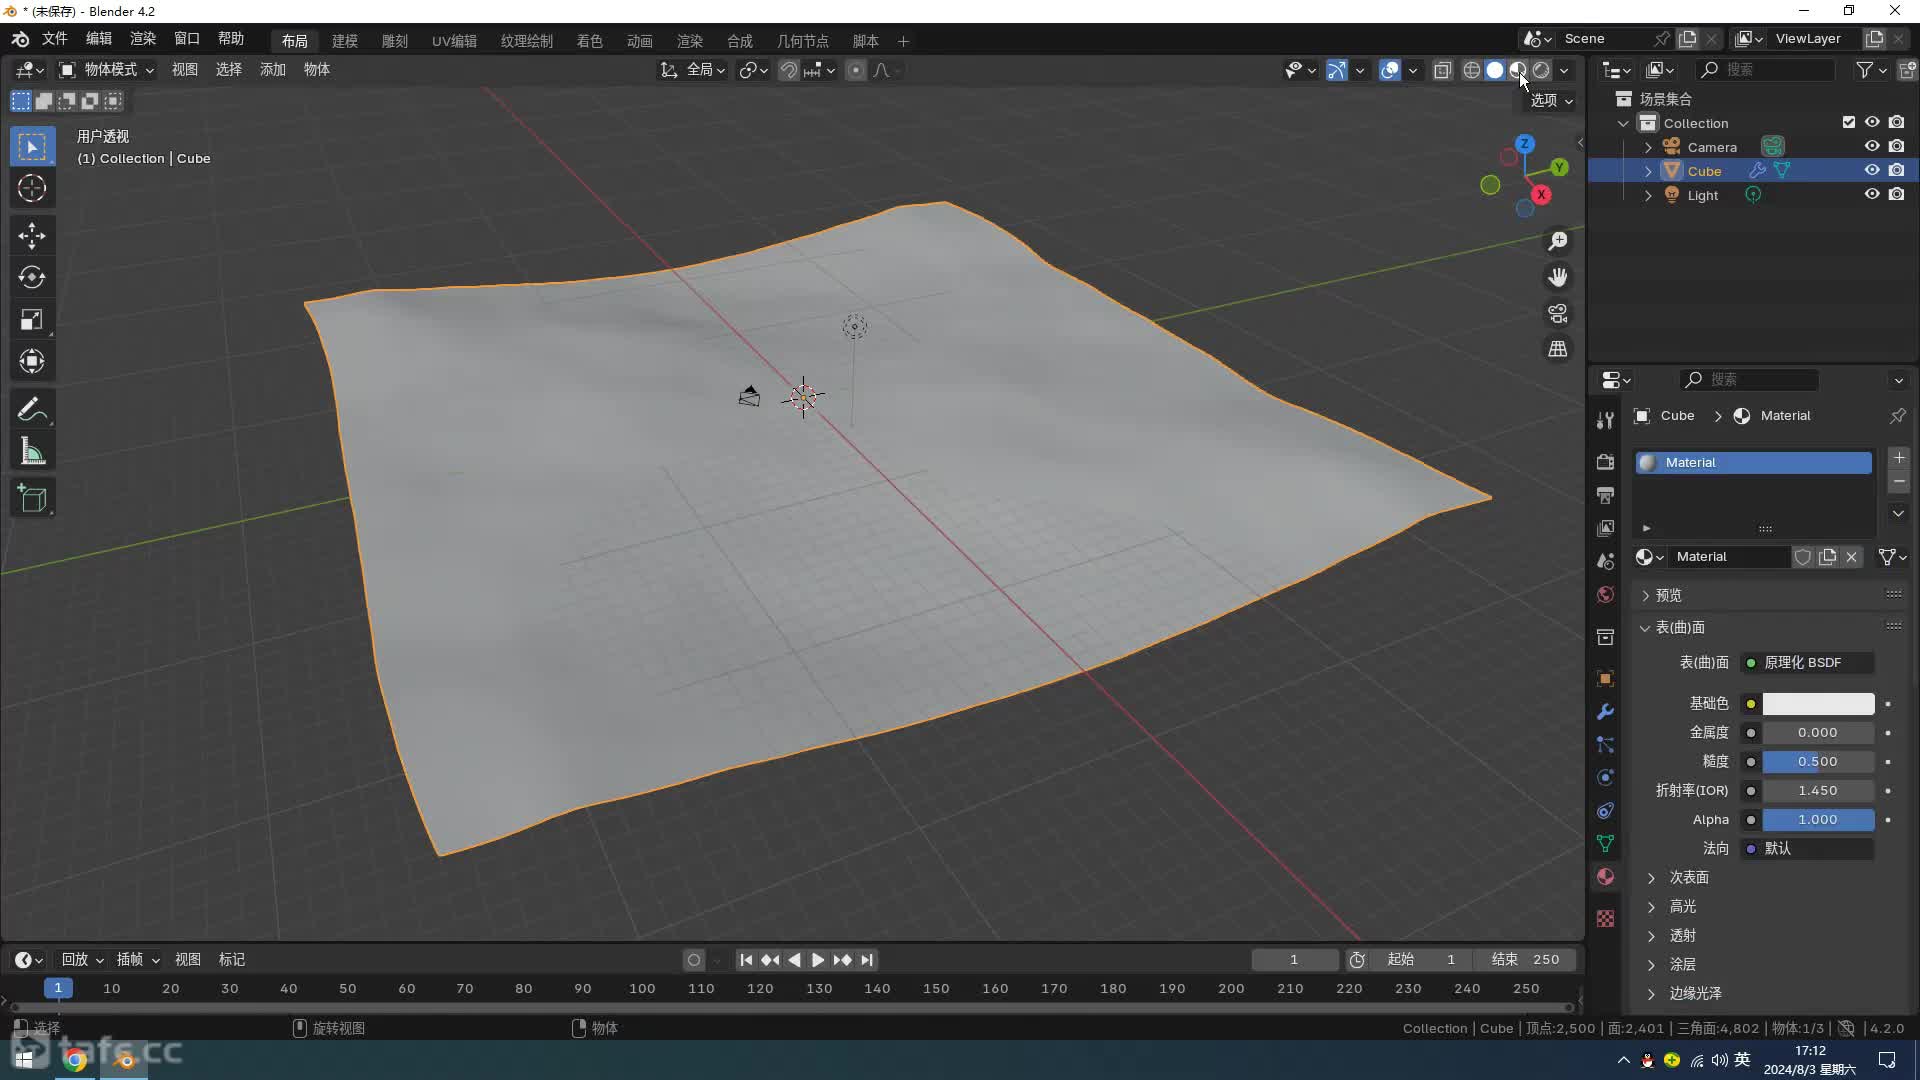Open the Options dropdown in viewport
This screenshot has width=1920, height=1080.
(1552, 100)
